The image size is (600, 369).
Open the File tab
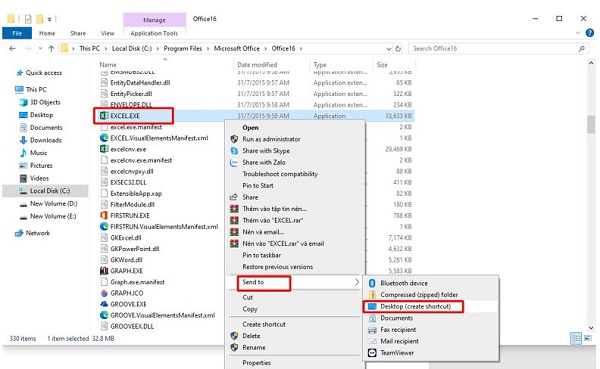coord(17,33)
